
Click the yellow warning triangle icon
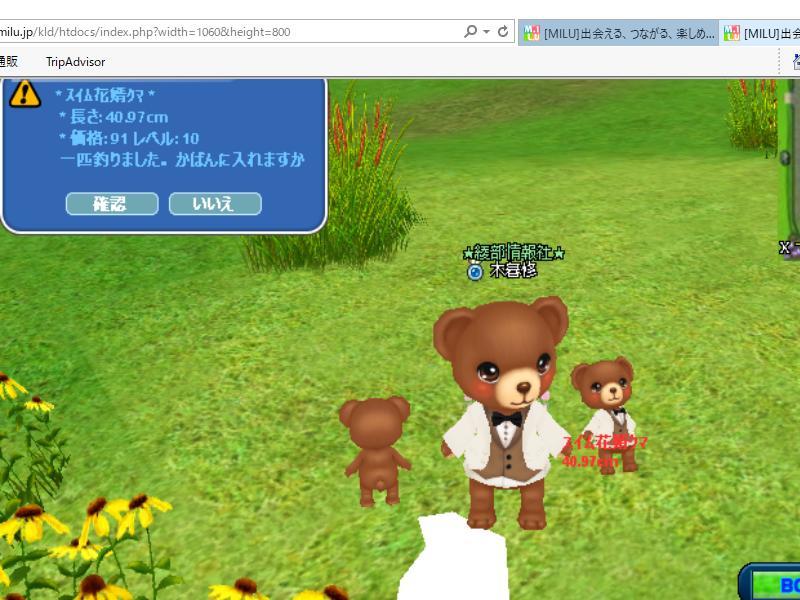click(24, 94)
